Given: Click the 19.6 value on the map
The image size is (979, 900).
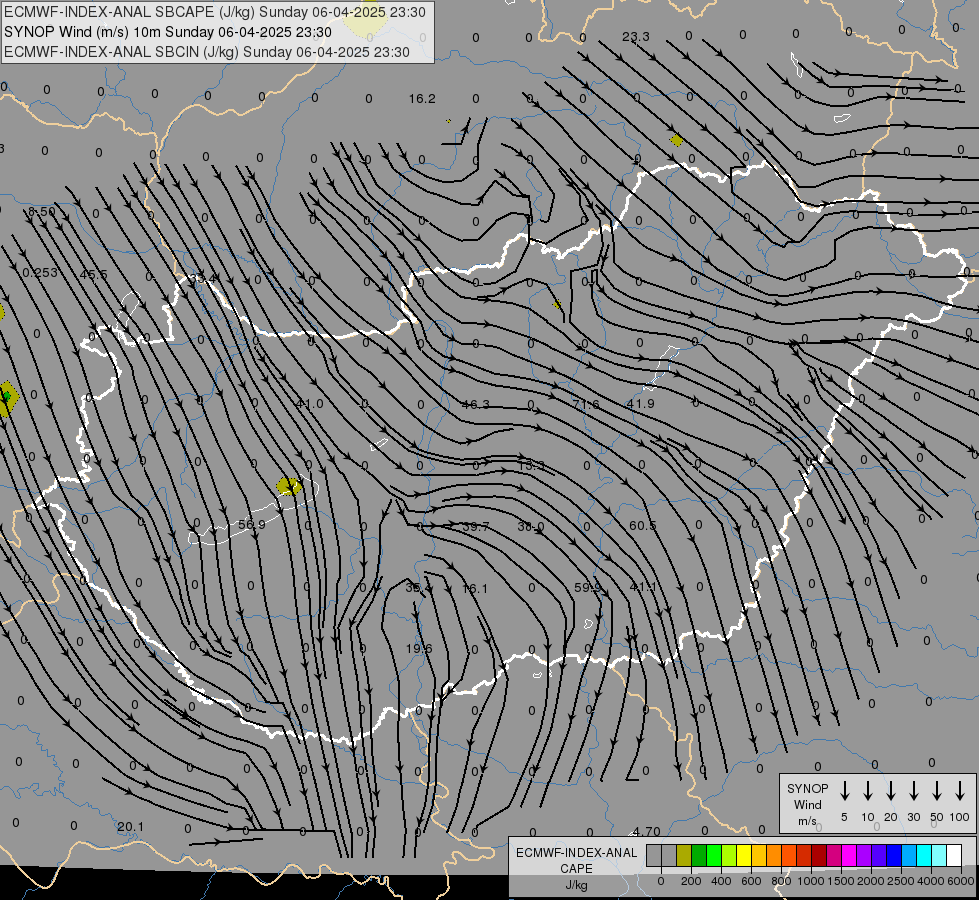Looking at the screenshot, I should [419, 649].
